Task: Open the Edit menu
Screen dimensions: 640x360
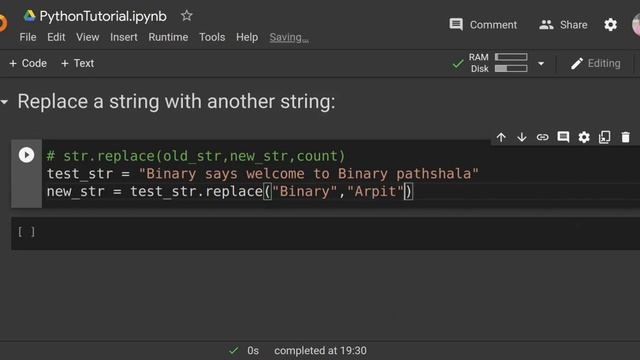Action: click(56, 37)
